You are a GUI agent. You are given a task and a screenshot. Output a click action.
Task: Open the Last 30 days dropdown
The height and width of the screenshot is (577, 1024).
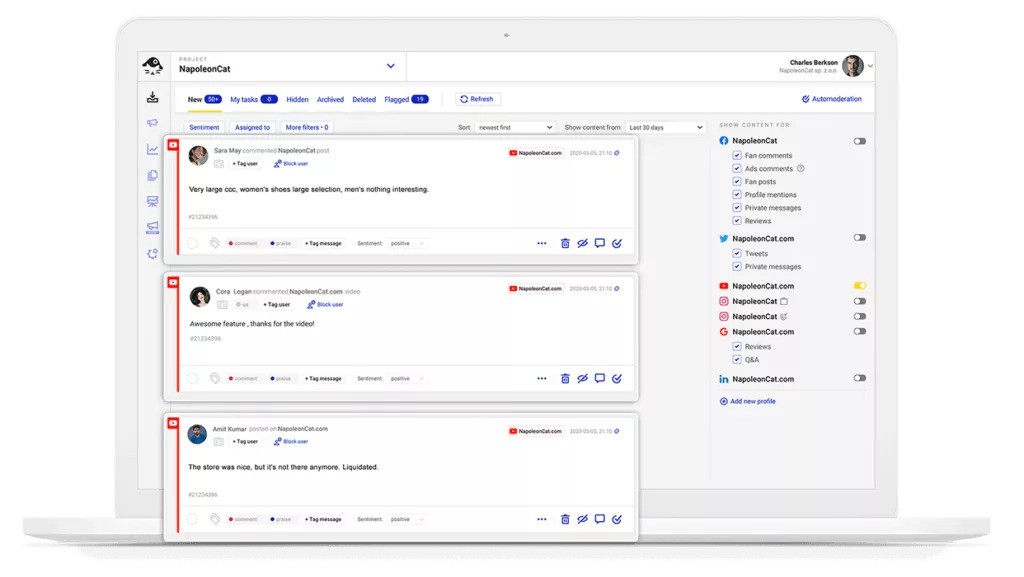pos(665,127)
